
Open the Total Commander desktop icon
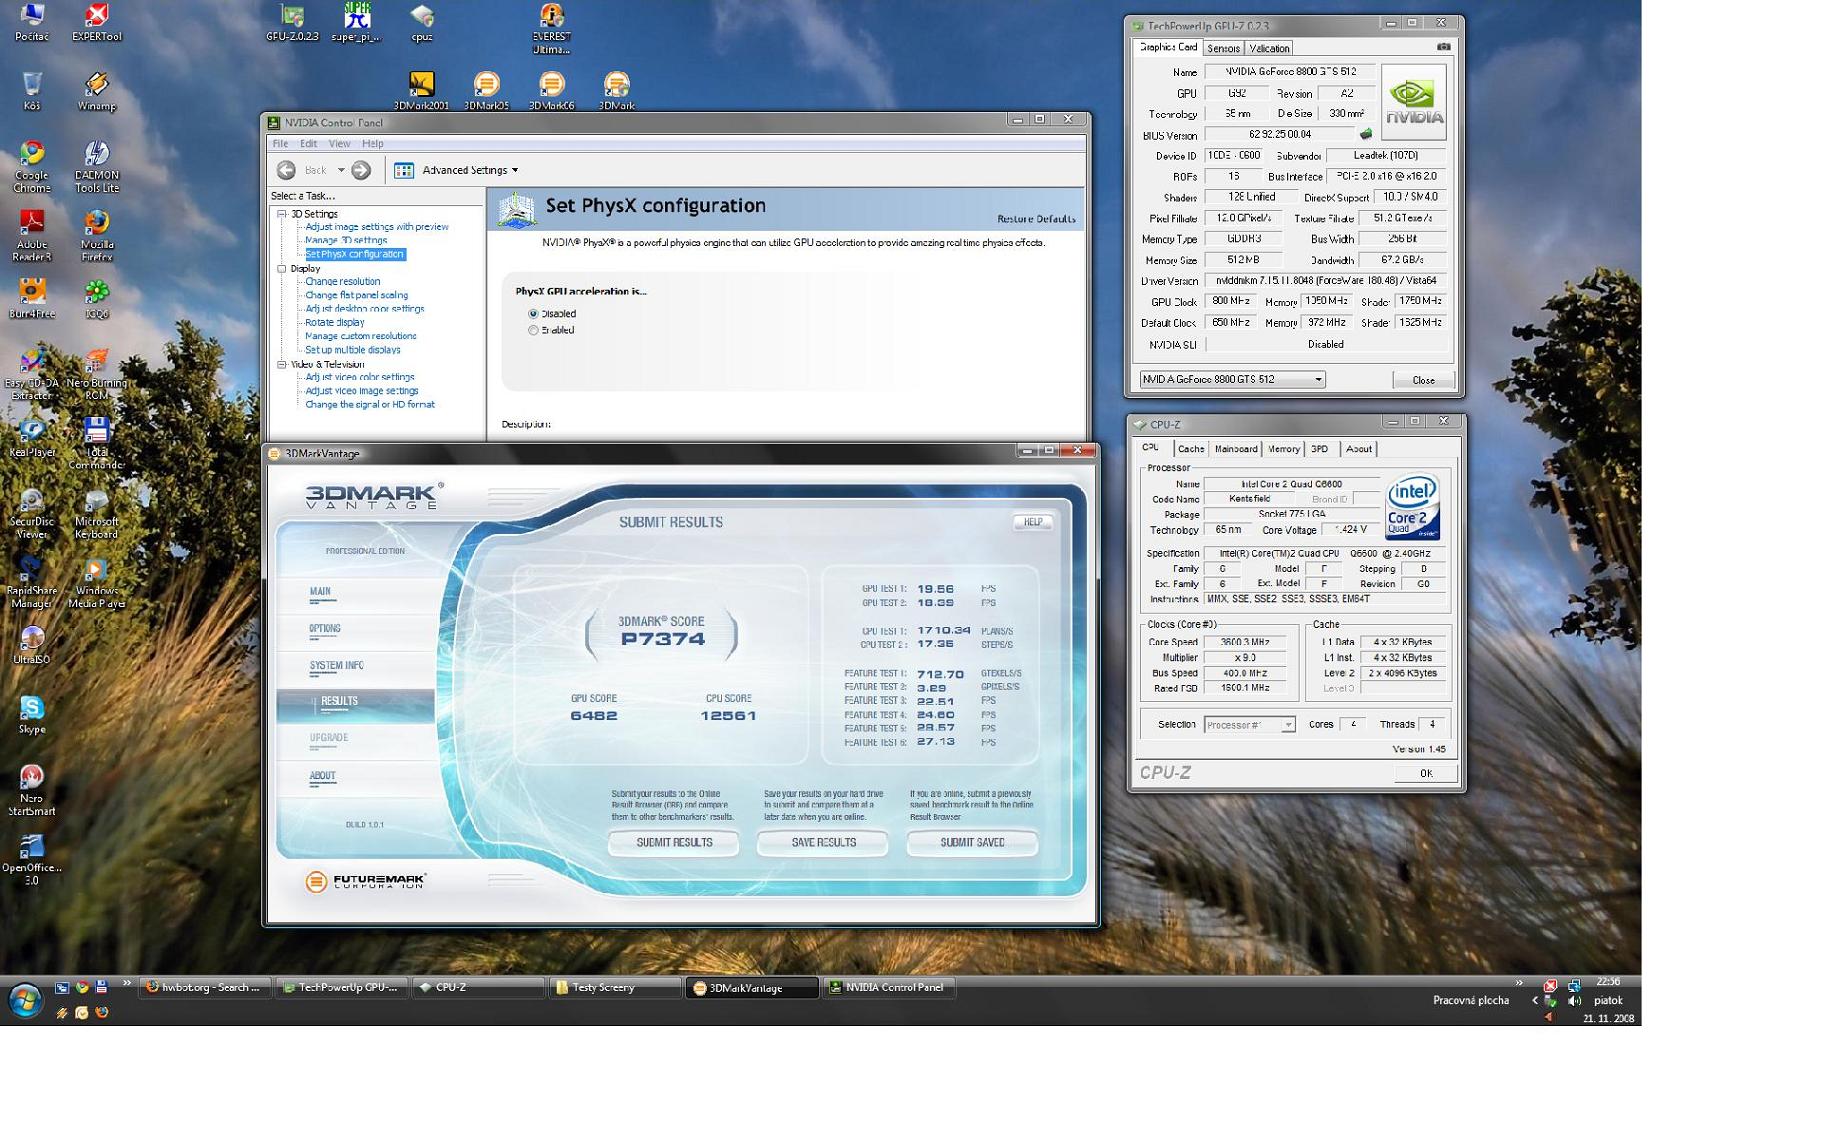pos(96,443)
